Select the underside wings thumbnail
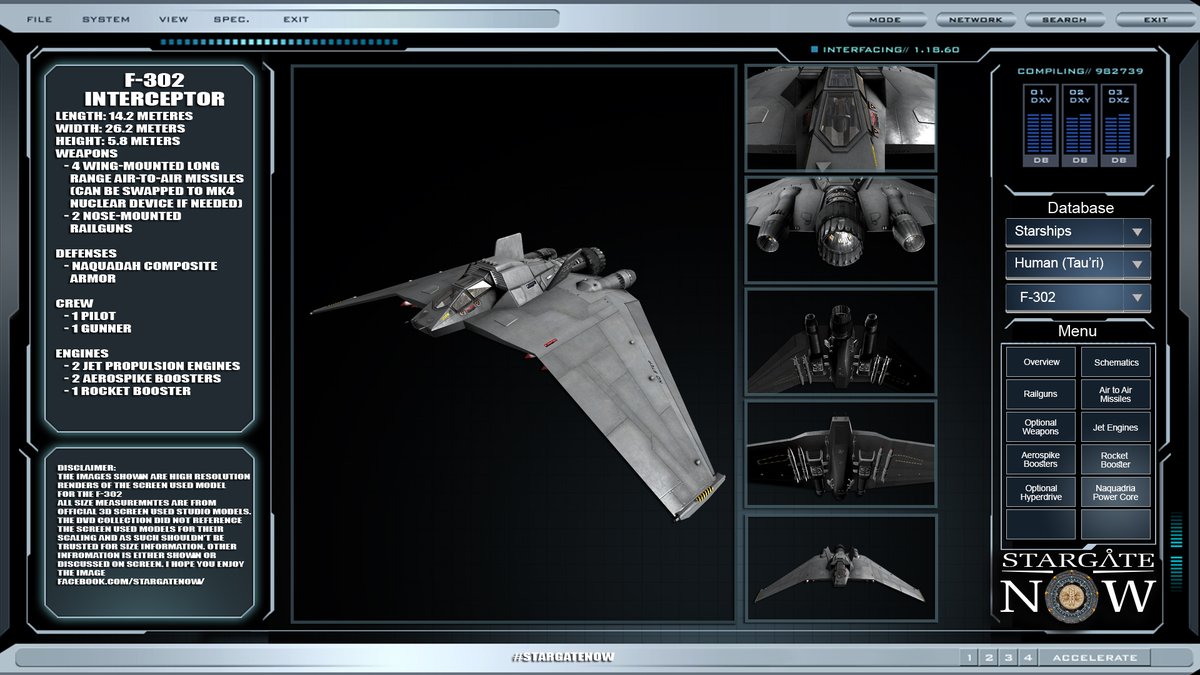 pos(841,453)
